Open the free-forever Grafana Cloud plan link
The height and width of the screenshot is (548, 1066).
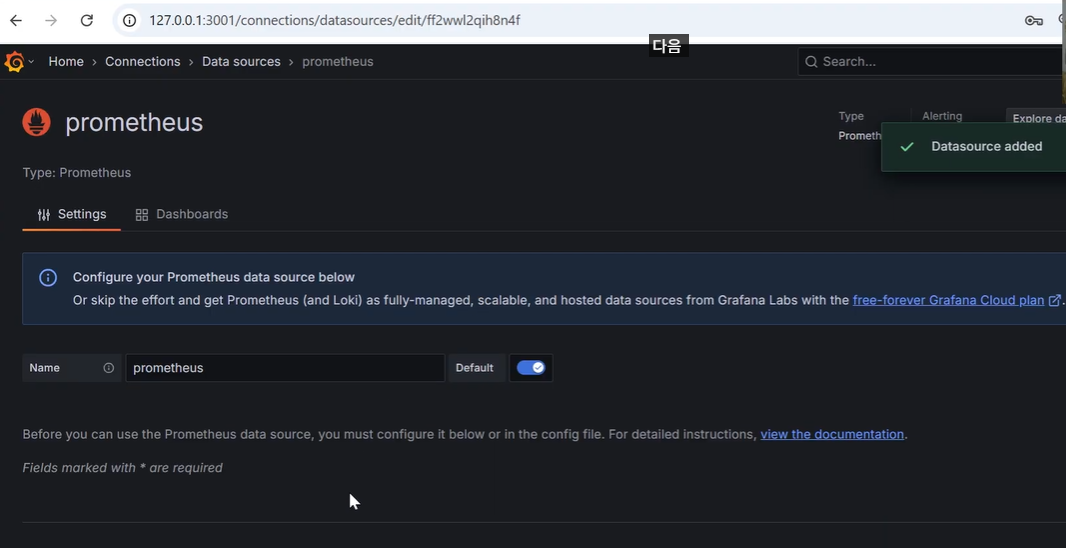coord(948,300)
